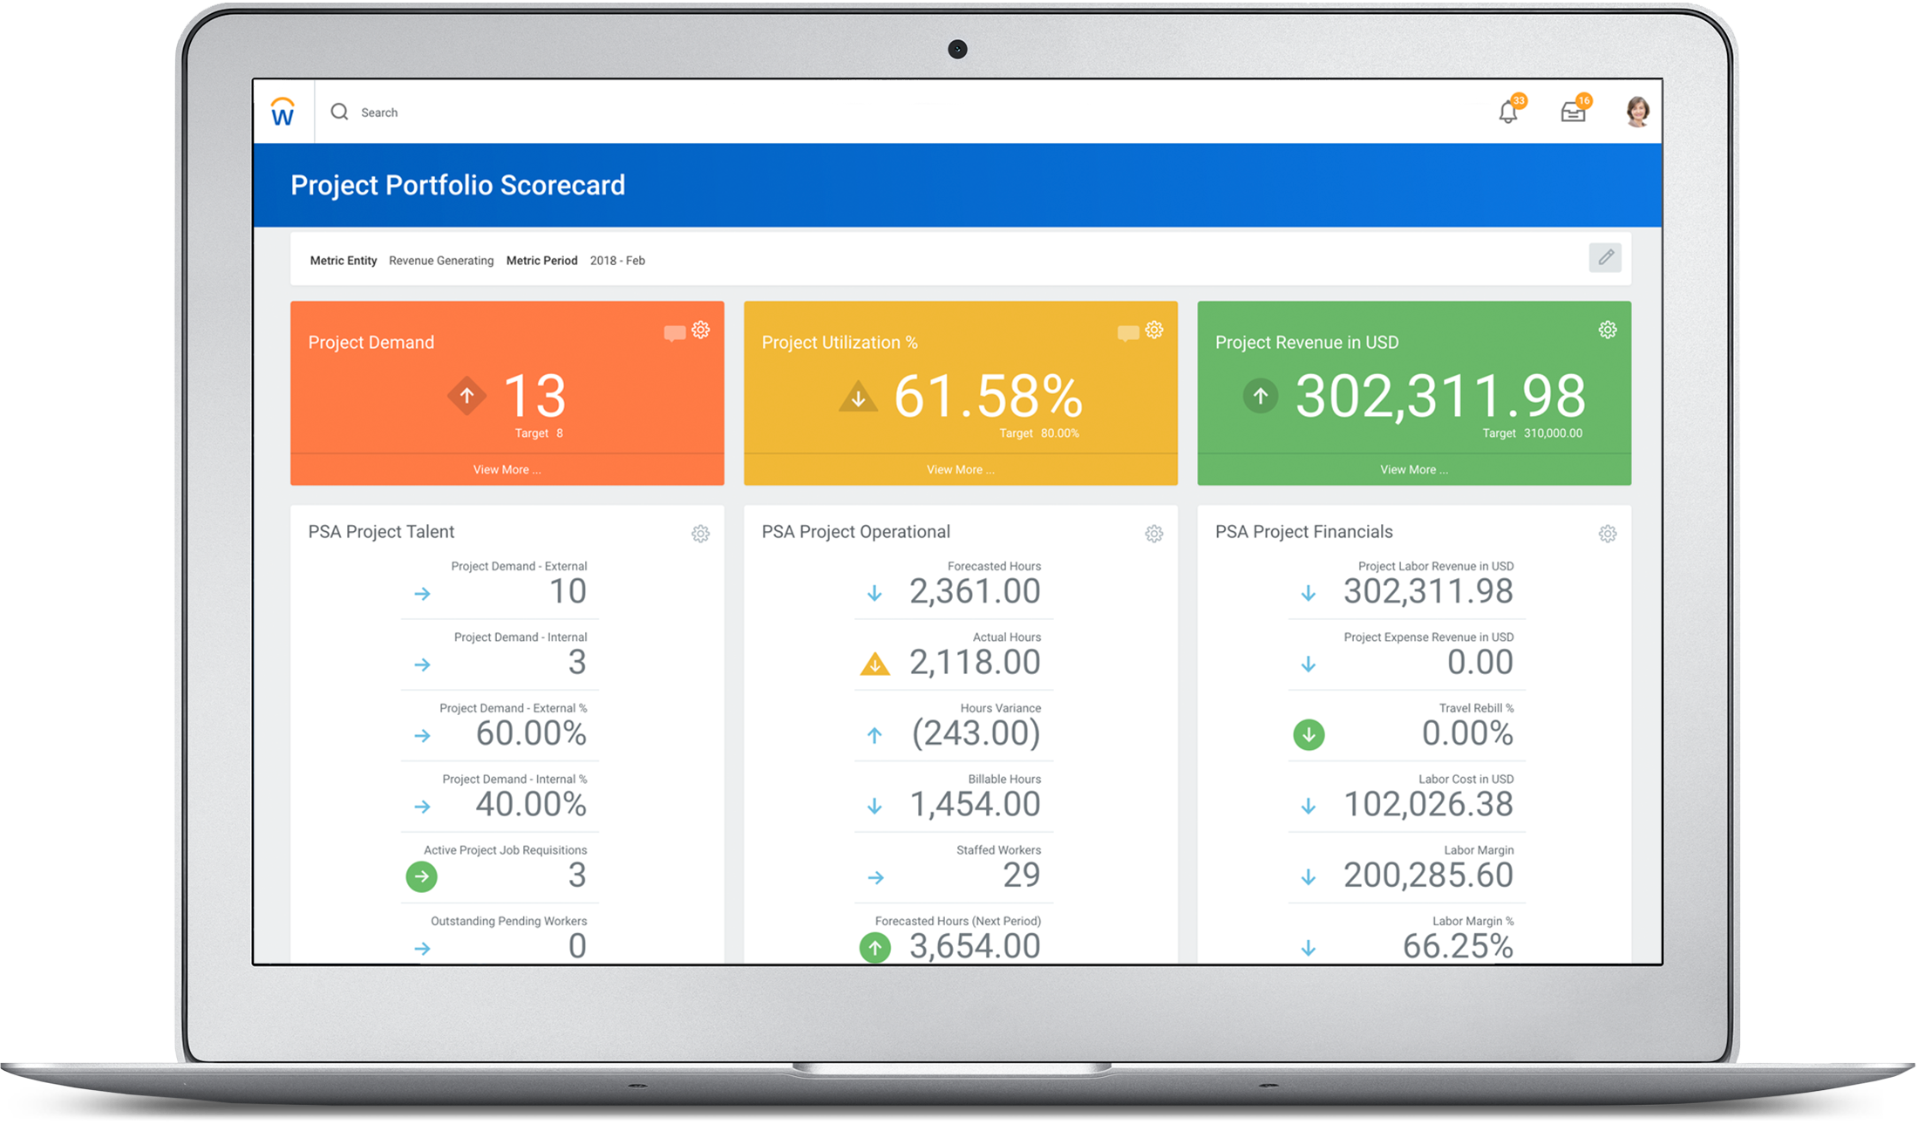This screenshot has height=1138, width=1918.
Task: Open comments on the Project Demand card
Action: click(x=673, y=332)
